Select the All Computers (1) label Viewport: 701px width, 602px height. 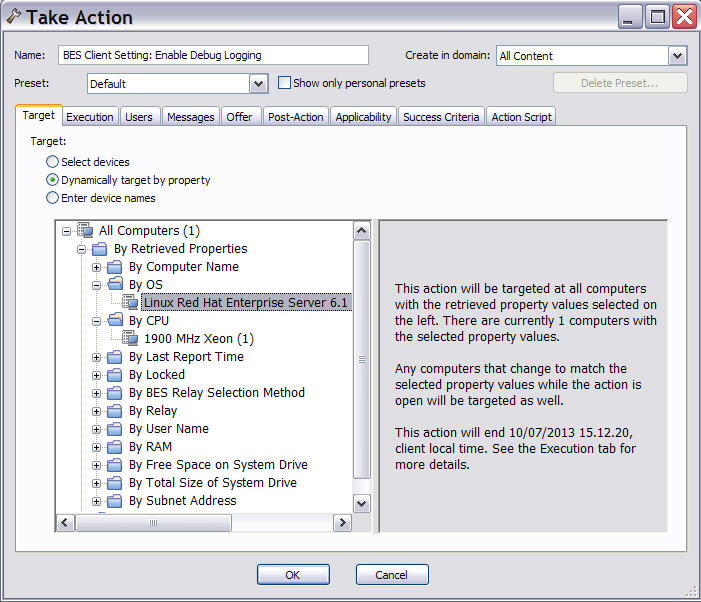click(149, 231)
